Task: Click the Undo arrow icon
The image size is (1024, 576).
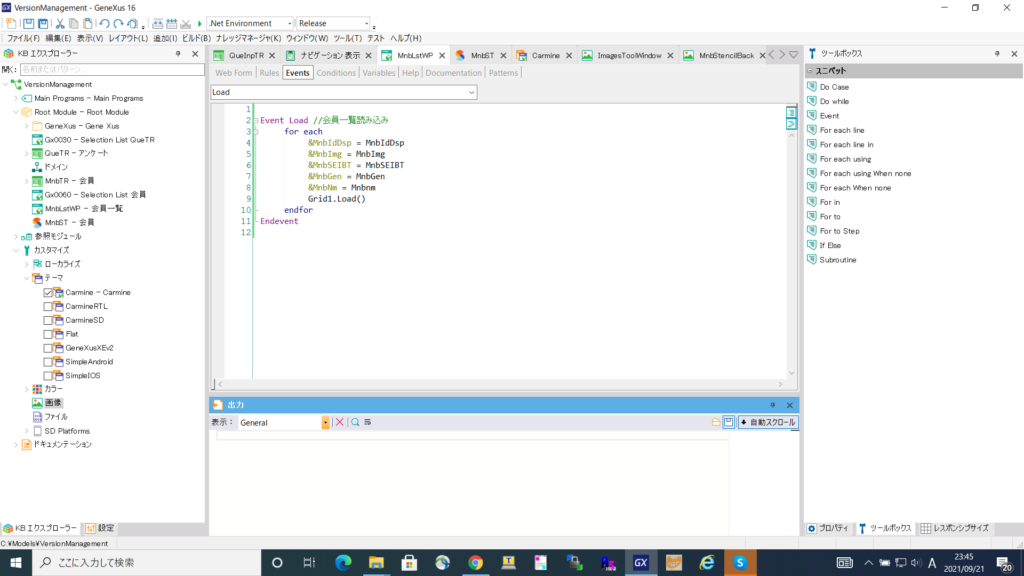Action: tap(104, 24)
